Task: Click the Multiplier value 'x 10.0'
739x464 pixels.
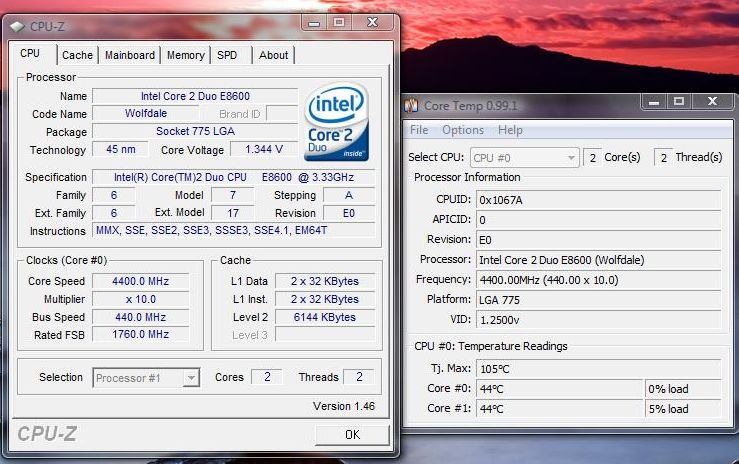Action: point(140,299)
